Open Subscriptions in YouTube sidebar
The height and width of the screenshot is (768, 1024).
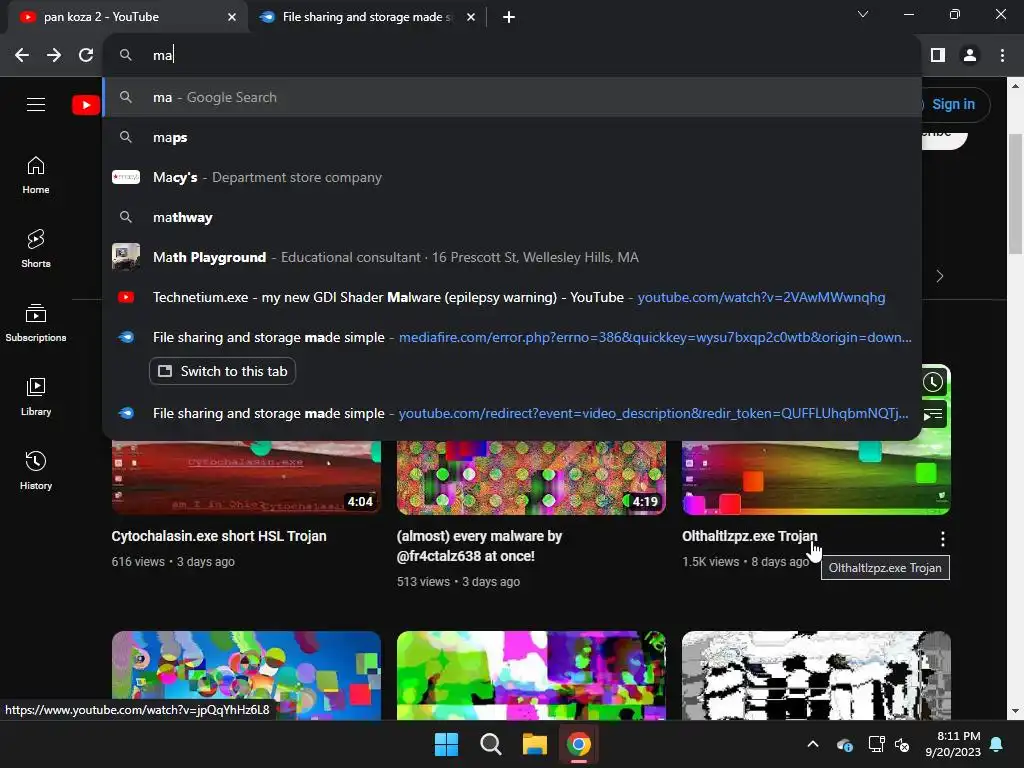pos(36,323)
